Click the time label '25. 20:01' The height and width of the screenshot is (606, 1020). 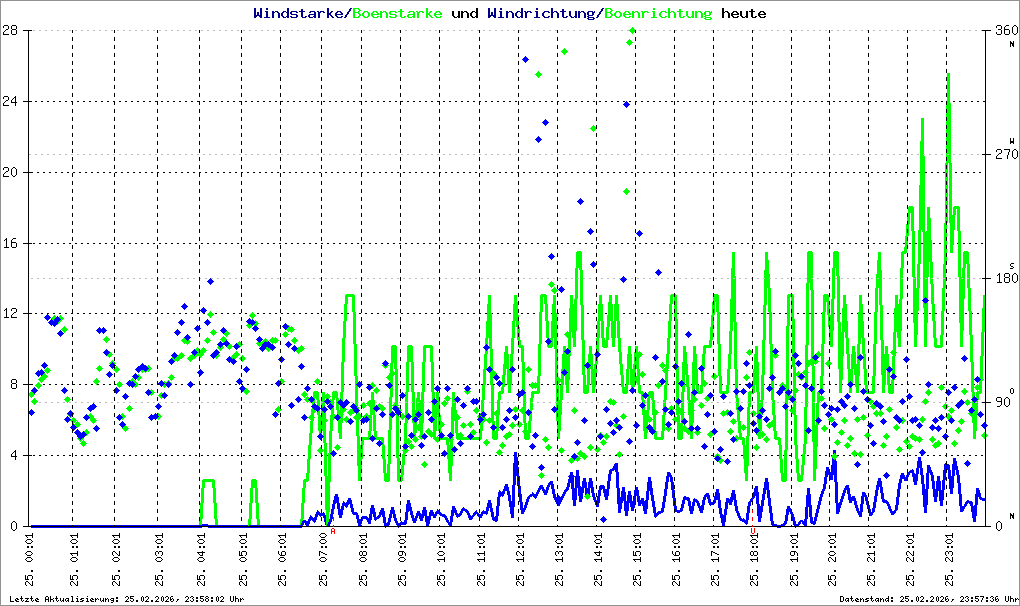coord(833,560)
